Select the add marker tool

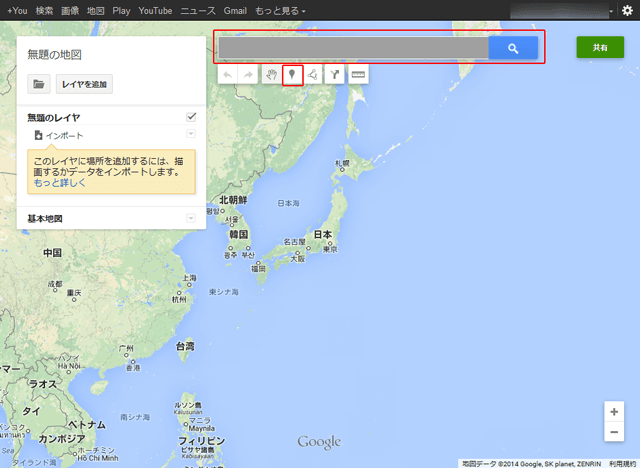point(292,75)
